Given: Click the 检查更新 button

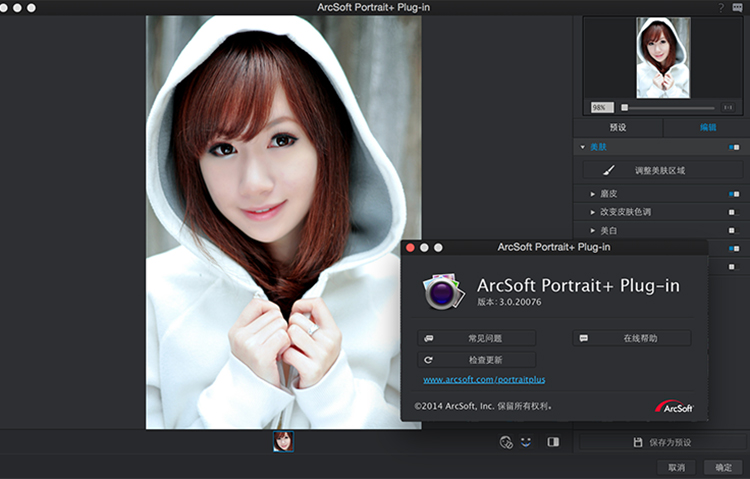Looking at the screenshot, I should (x=476, y=360).
